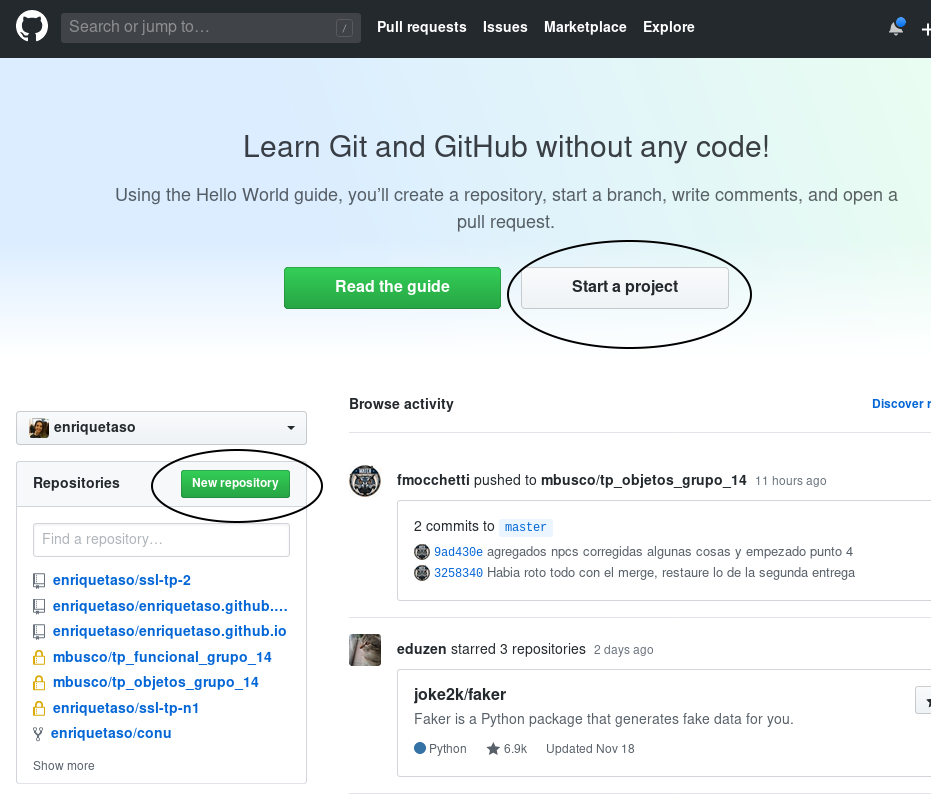The height and width of the screenshot is (799, 931).
Task: Click the repo icon beside enriquetaso/ssl-tp-2
Action: 39,581
